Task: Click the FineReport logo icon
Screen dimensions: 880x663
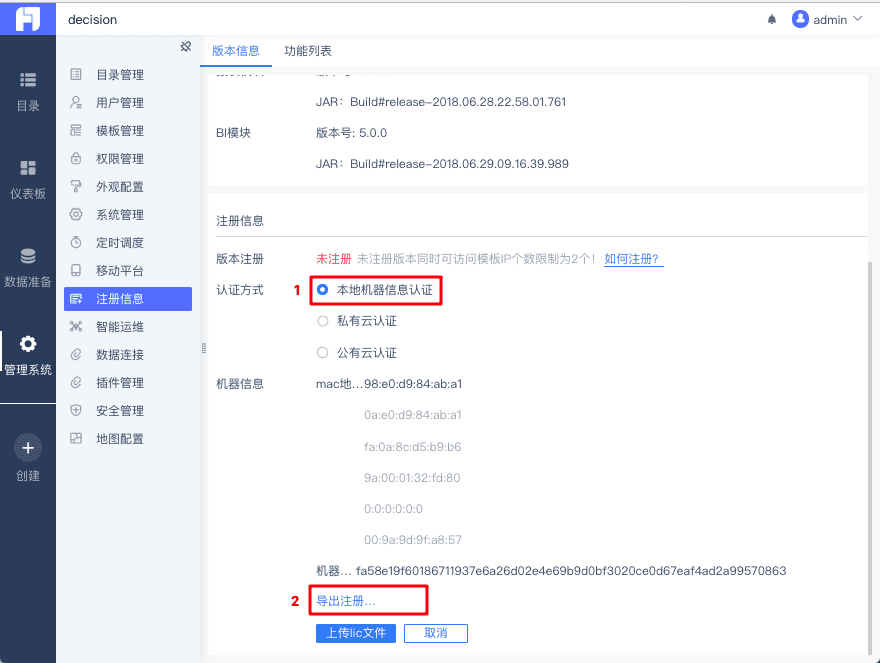Action: [x=28, y=19]
